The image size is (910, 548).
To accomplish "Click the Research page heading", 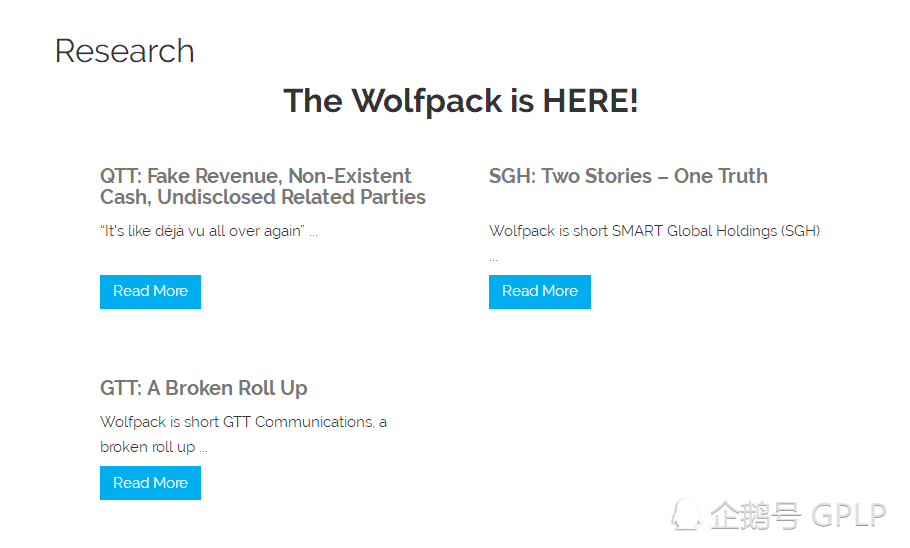I will click(x=124, y=51).
